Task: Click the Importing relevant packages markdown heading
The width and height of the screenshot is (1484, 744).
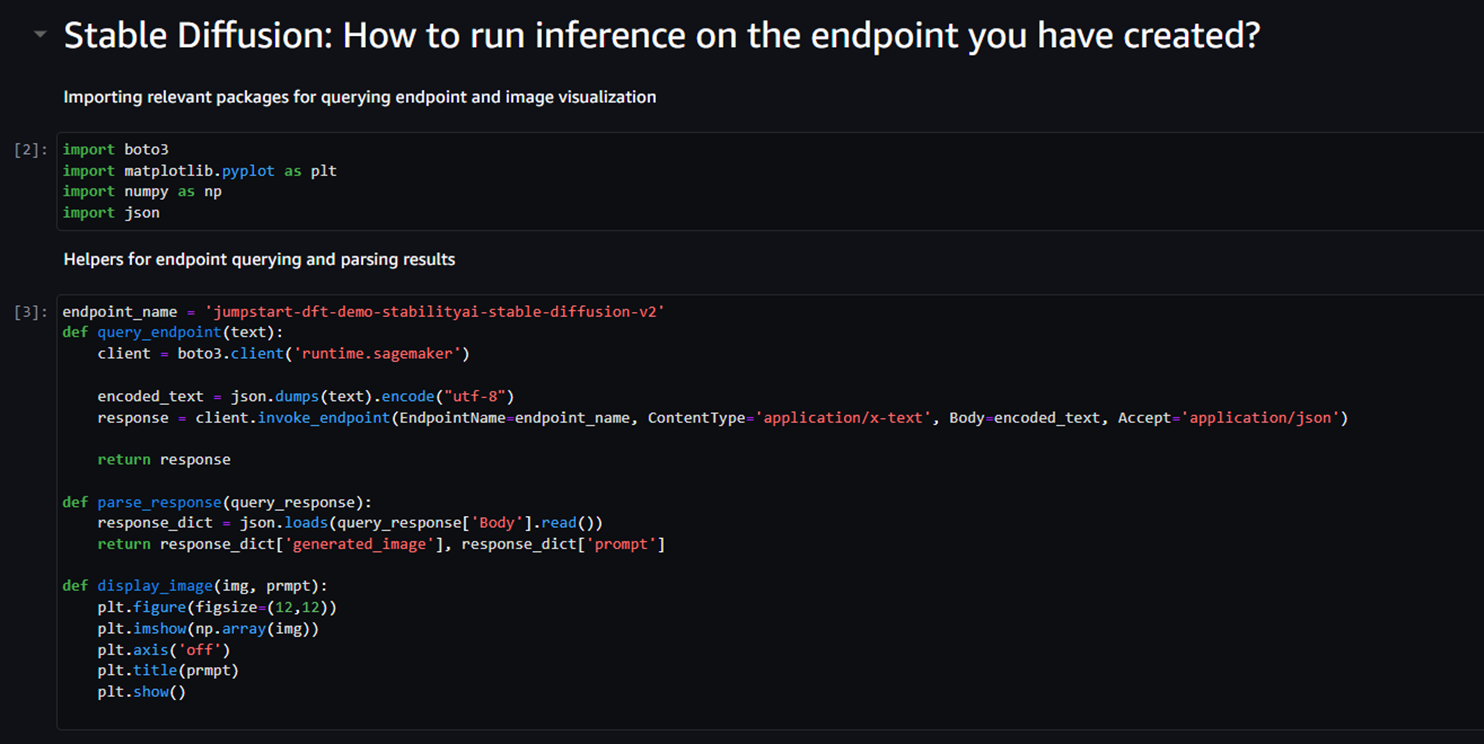Action: [x=359, y=96]
